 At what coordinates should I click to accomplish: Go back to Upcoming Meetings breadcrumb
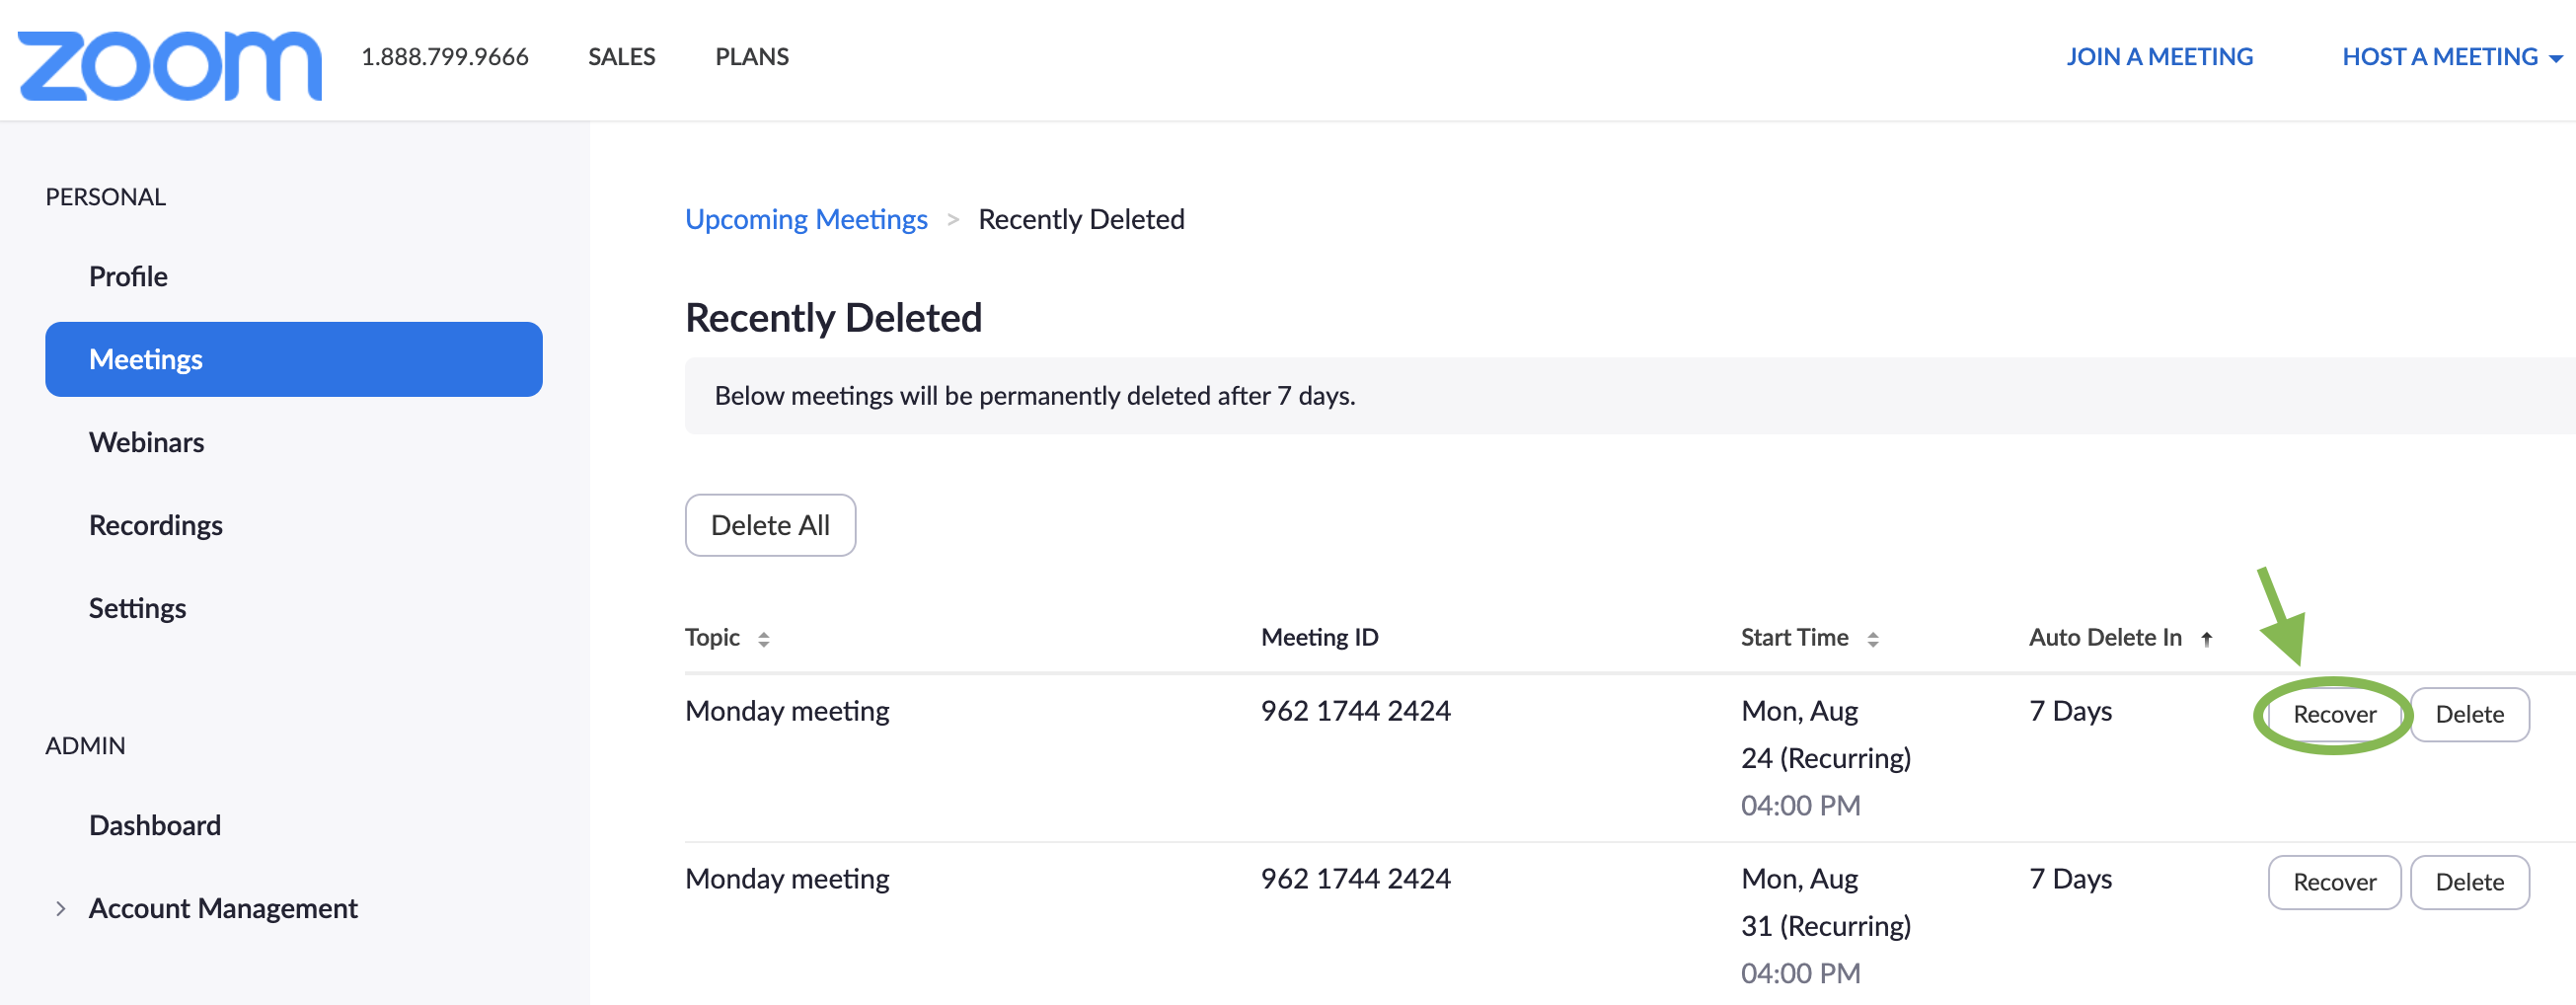tap(806, 219)
